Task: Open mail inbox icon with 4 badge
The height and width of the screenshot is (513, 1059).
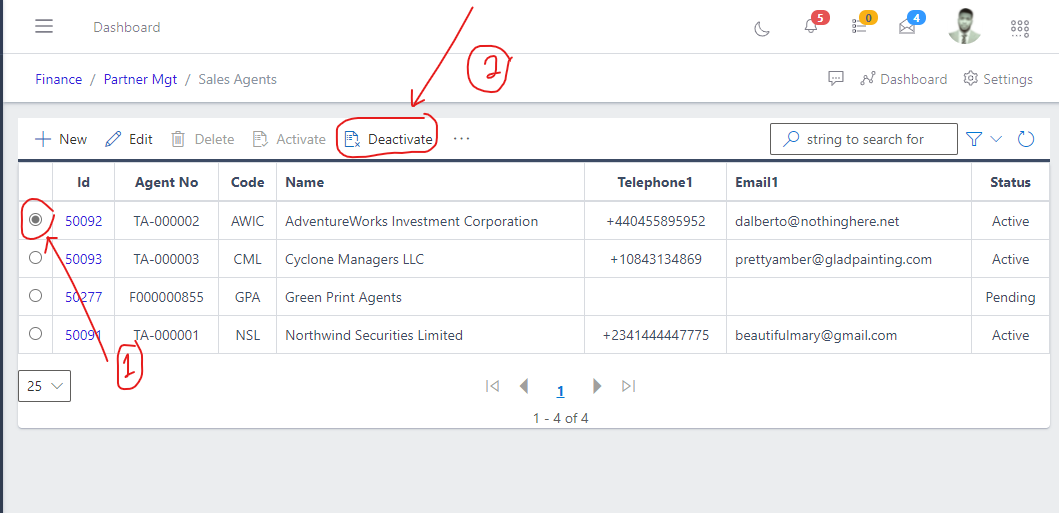Action: tap(907, 28)
